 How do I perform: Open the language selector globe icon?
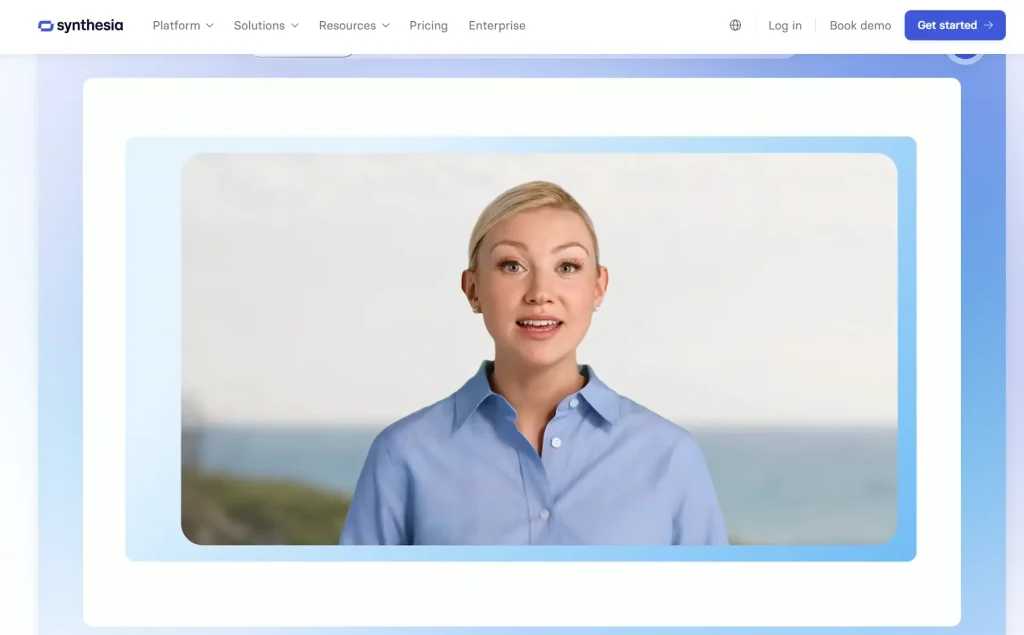tap(735, 26)
